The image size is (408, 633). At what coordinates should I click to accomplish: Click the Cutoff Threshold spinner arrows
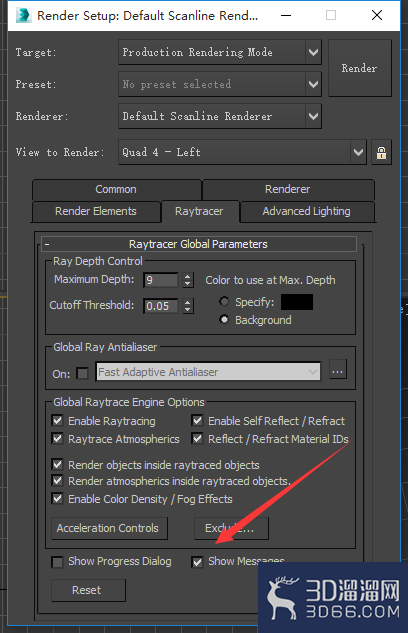coord(188,306)
